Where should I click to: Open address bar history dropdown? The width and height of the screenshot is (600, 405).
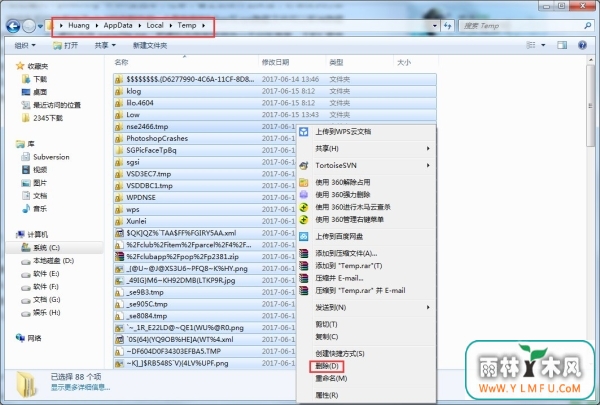point(435,26)
